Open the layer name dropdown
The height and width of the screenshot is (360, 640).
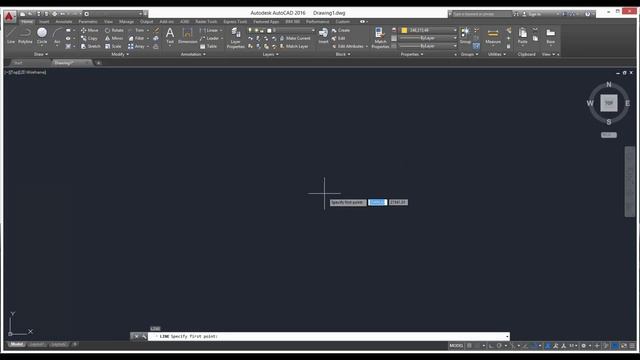point(313,30)
